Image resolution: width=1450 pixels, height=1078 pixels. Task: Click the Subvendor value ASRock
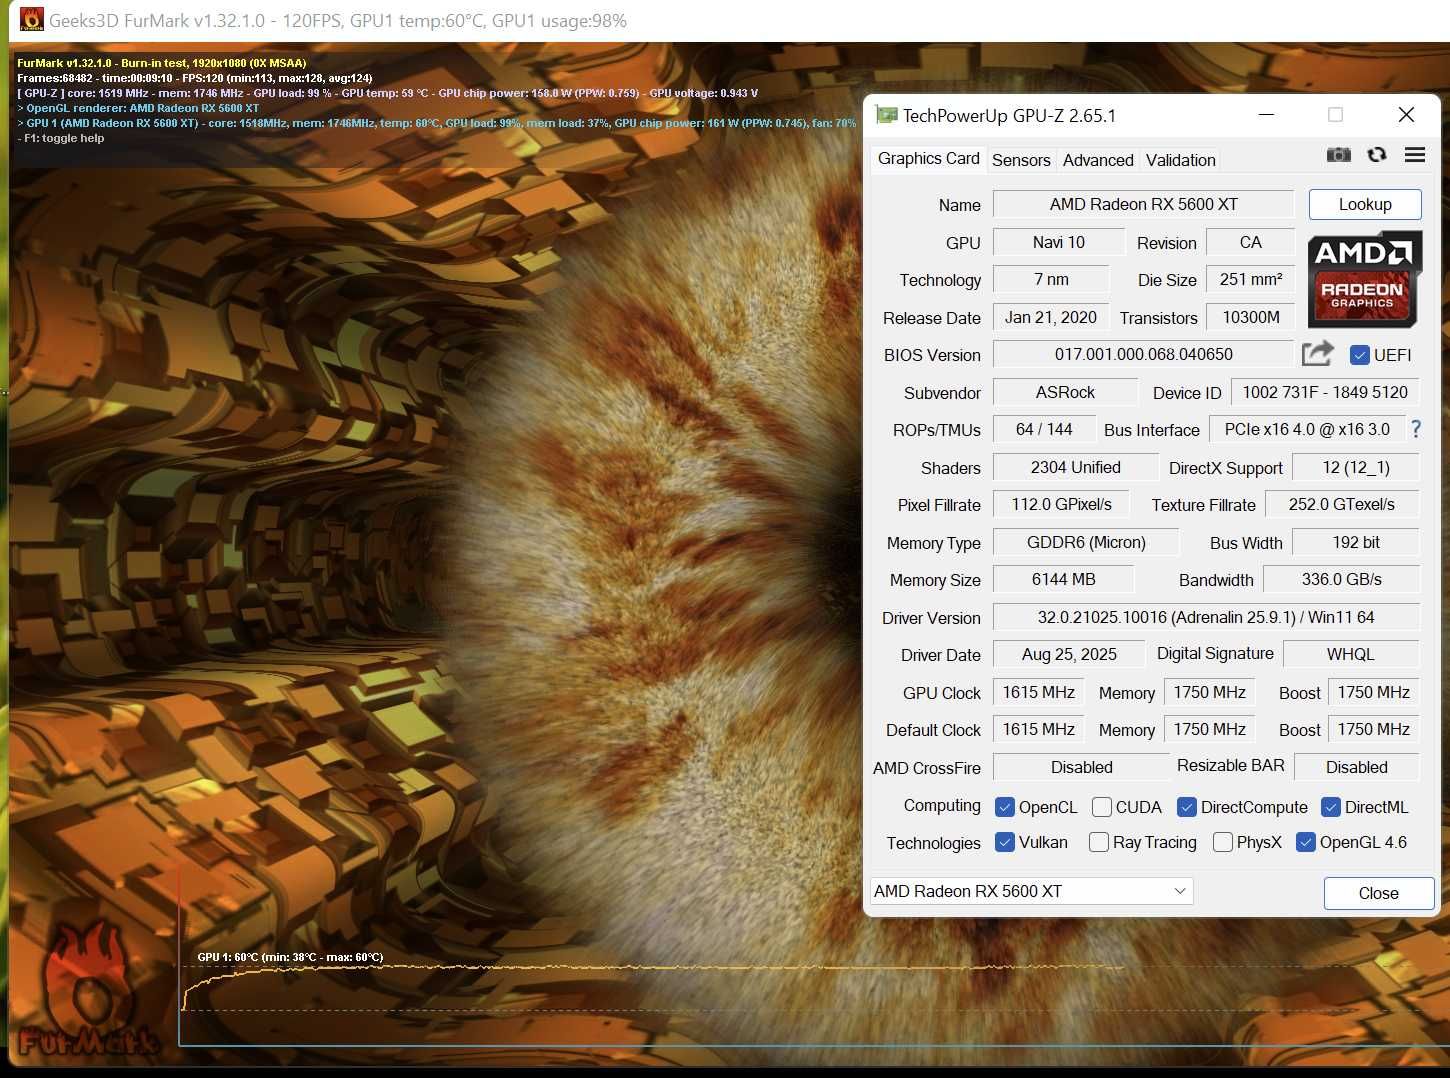click(x=1065, y=392)
